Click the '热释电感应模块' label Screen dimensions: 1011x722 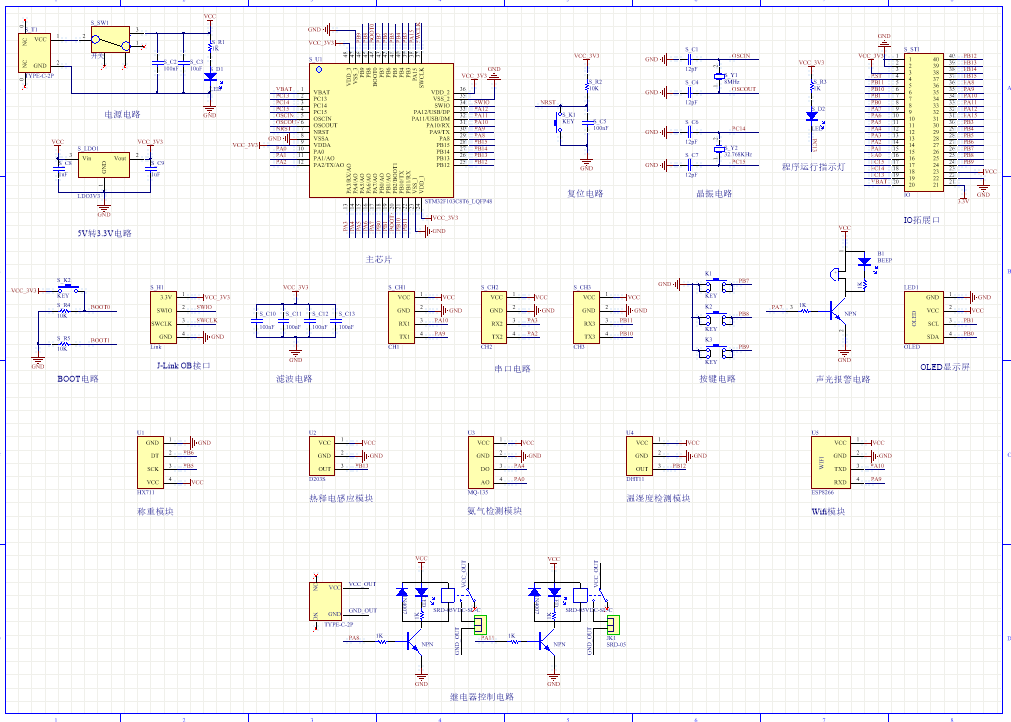coord(341,498)
